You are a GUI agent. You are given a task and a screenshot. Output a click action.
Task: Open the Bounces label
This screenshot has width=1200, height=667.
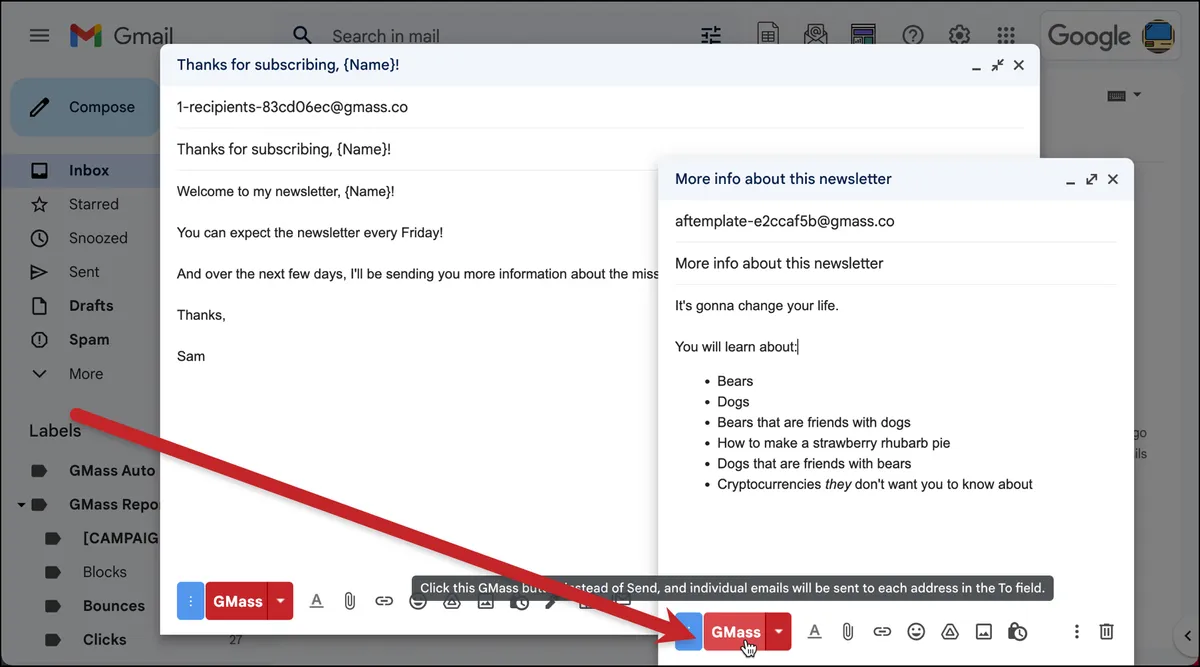click(x=113, y=606)
